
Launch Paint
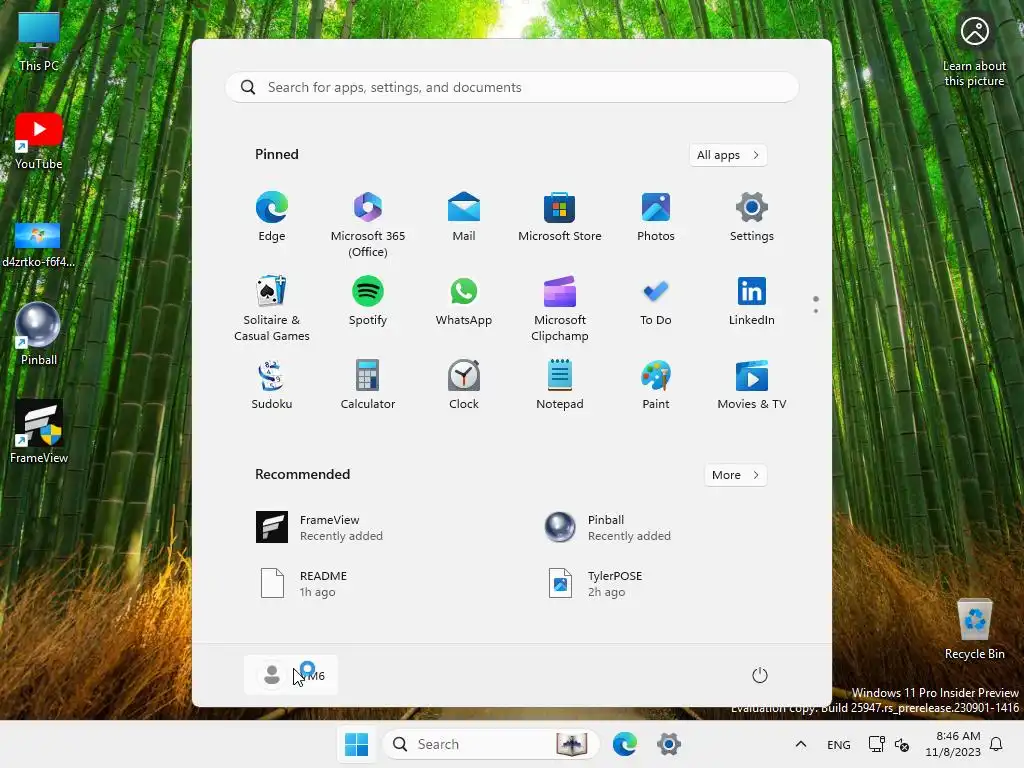tap(656, 385)
